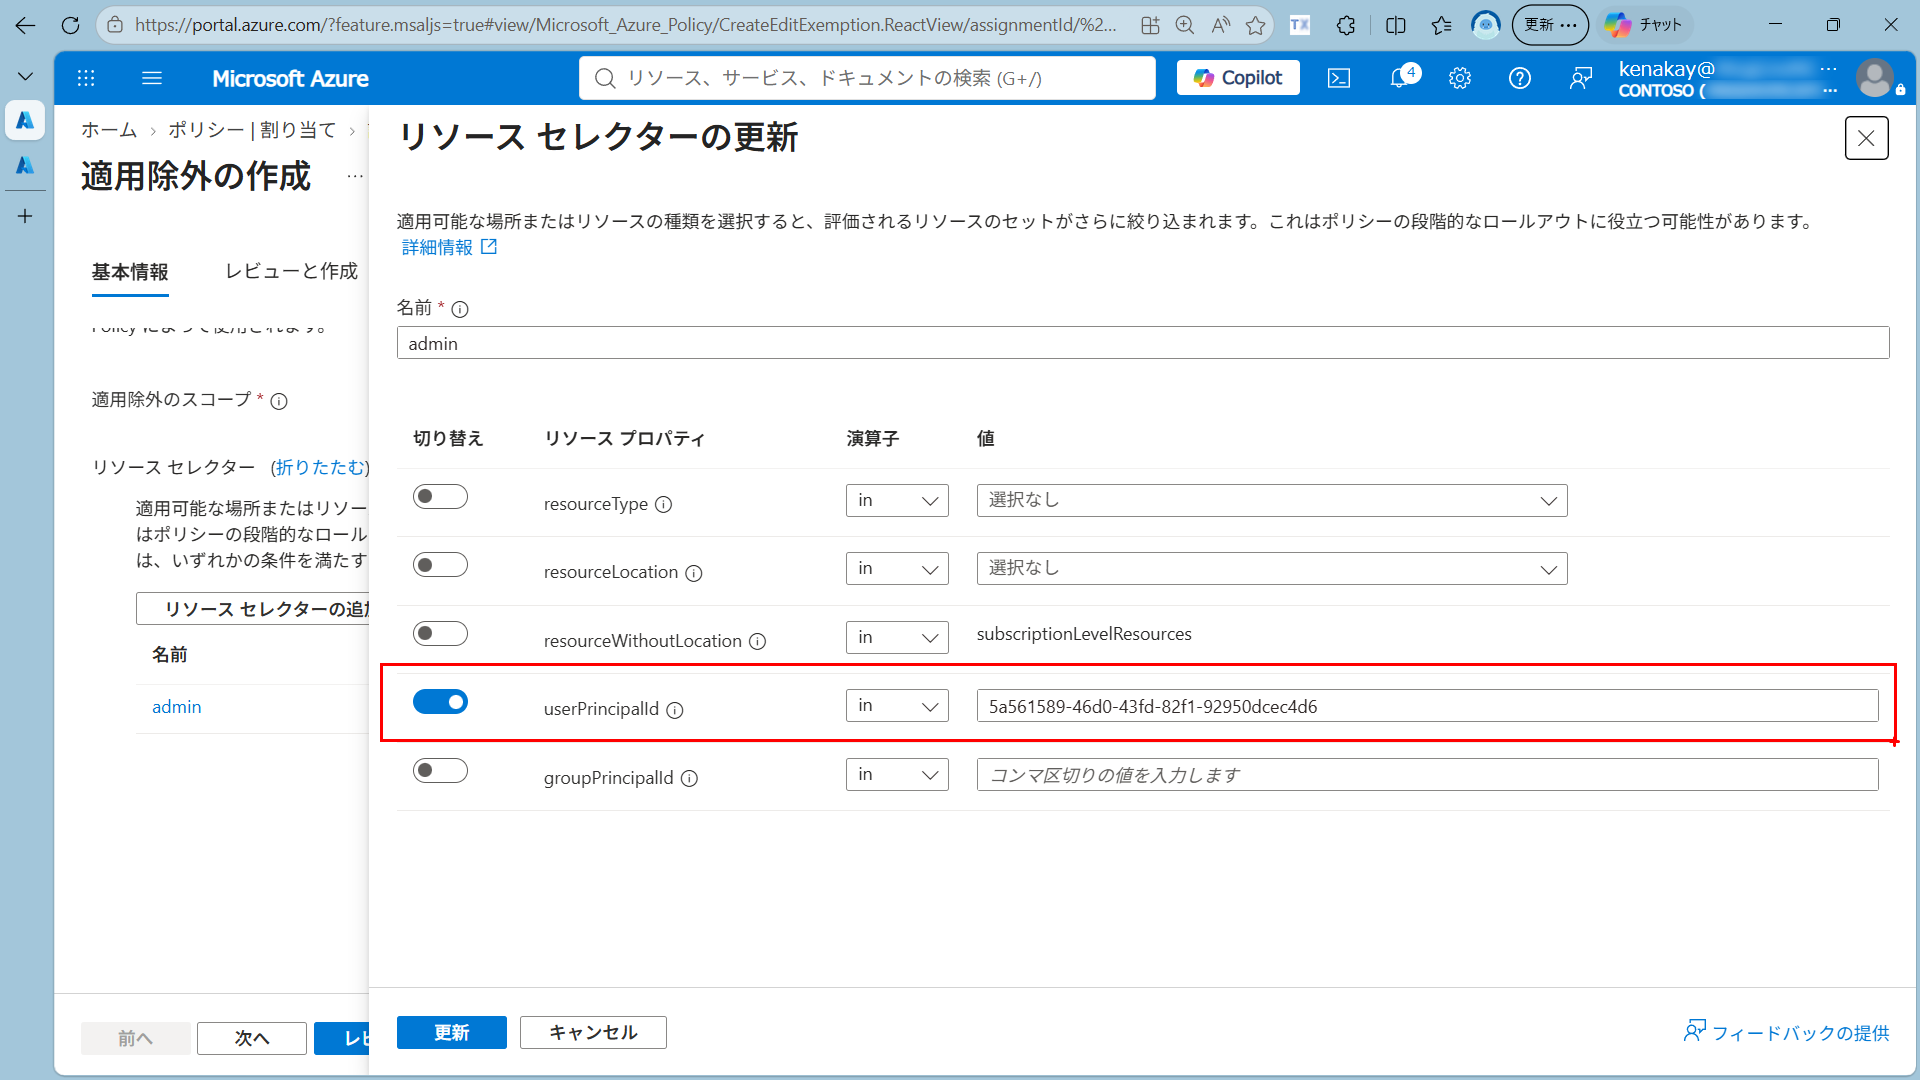
Task: Expand the browser vertical tabs chevron
Action: (25, 76)
